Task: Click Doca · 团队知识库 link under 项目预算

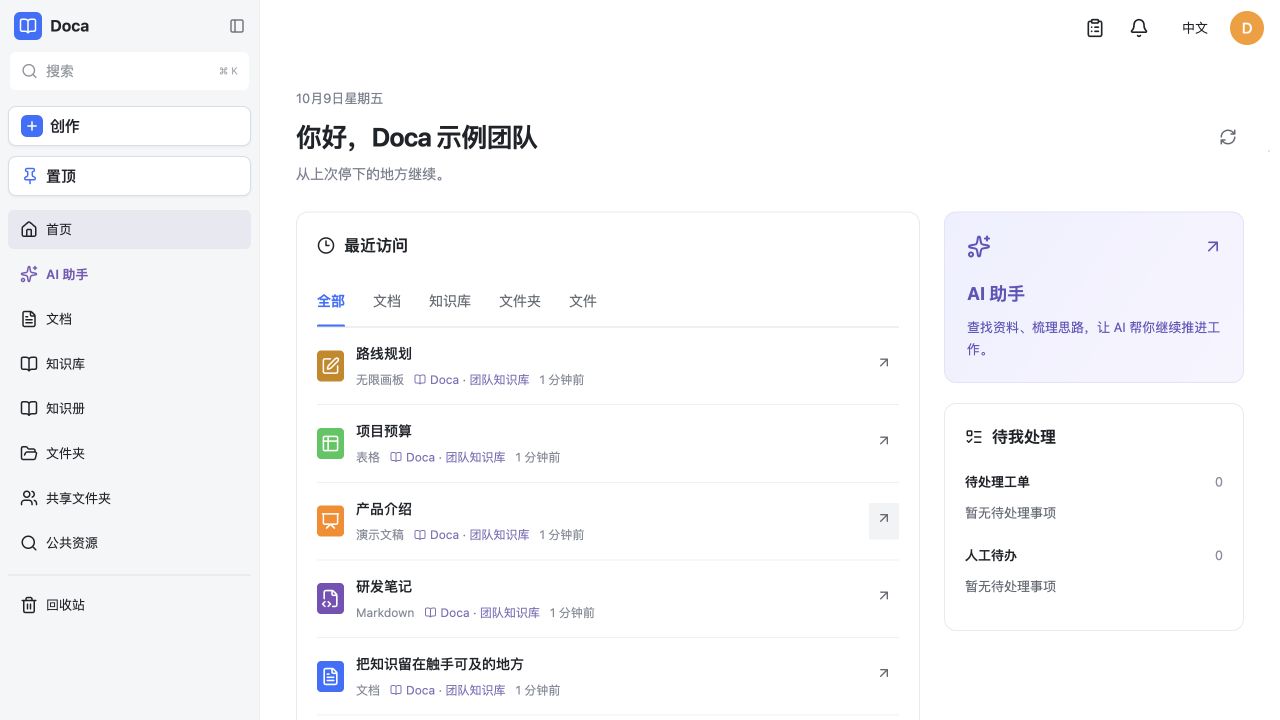Action: click(x=447, y=457)
